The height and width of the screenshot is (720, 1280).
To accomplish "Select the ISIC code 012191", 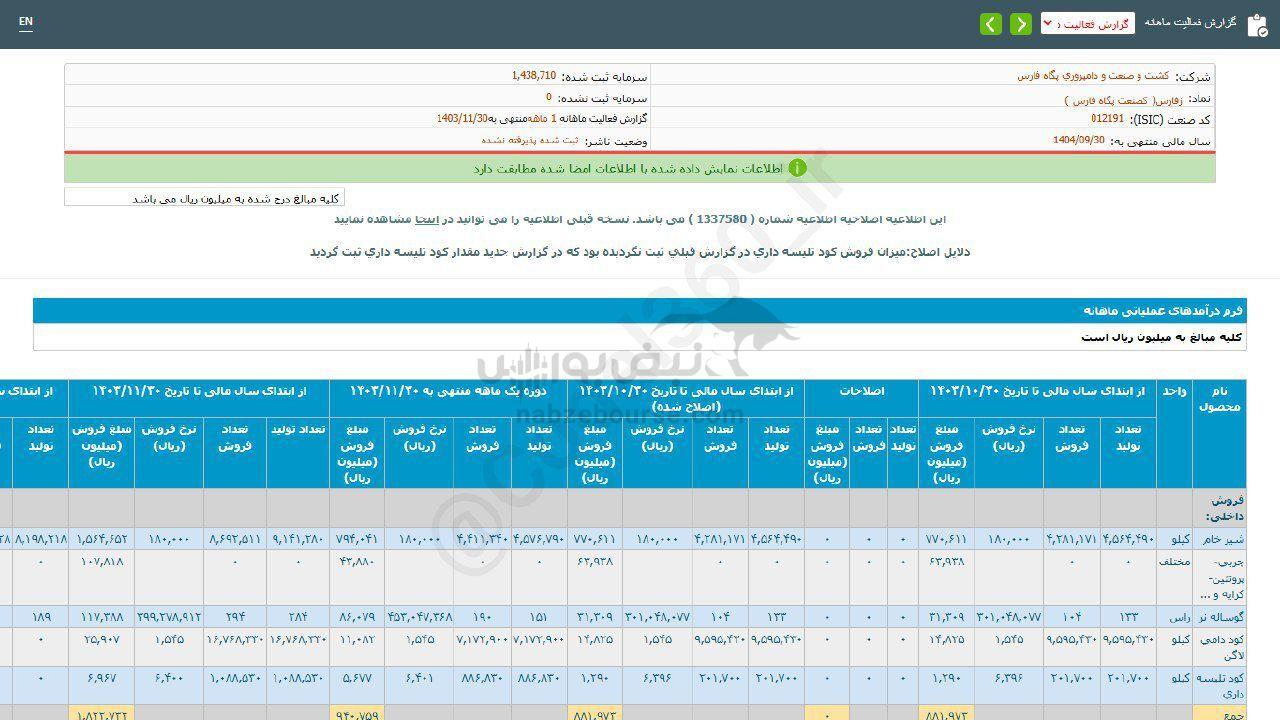I will 1107,119.
